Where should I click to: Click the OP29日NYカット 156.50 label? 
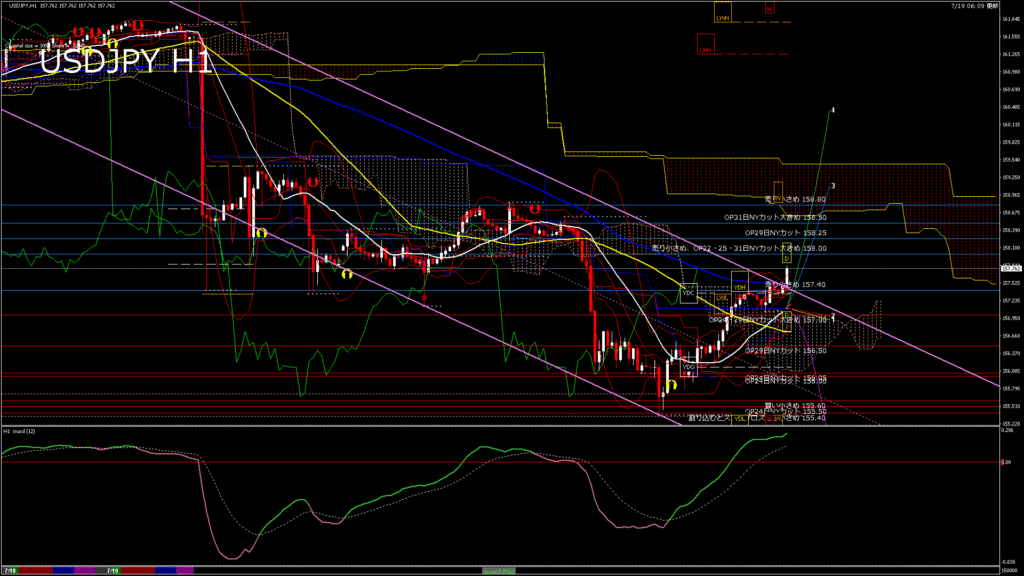[786, 351]
